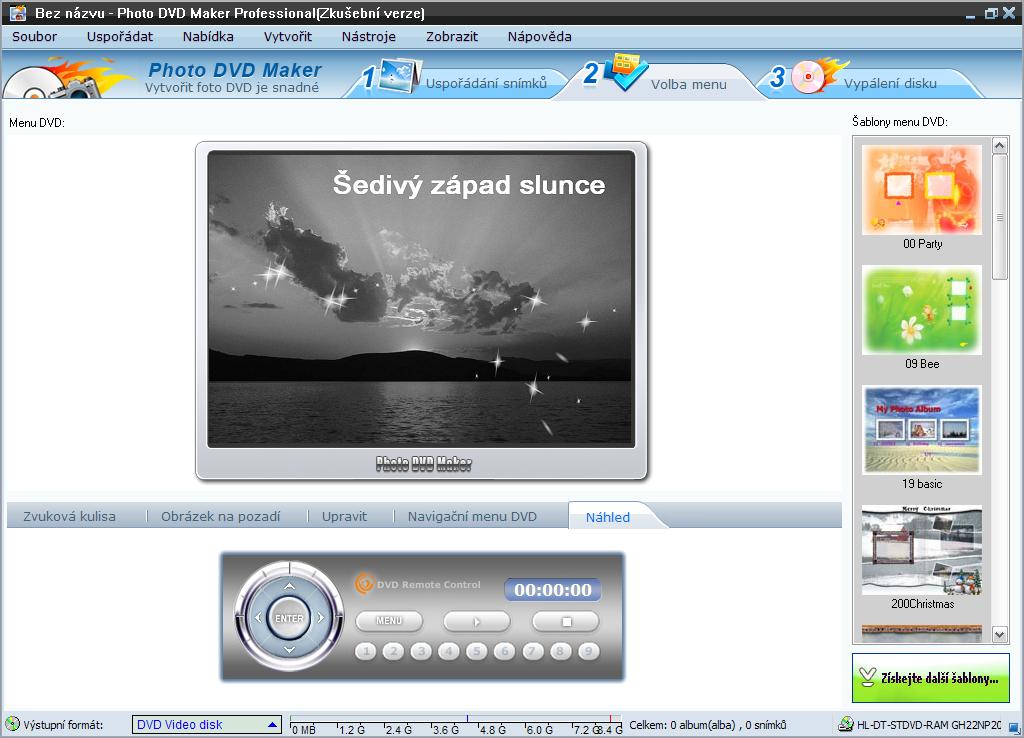Image resolution: width=1024 pixels, height=738 pixels.
Task: Click the remote's up arrow
Action: (x=289, y=586)
